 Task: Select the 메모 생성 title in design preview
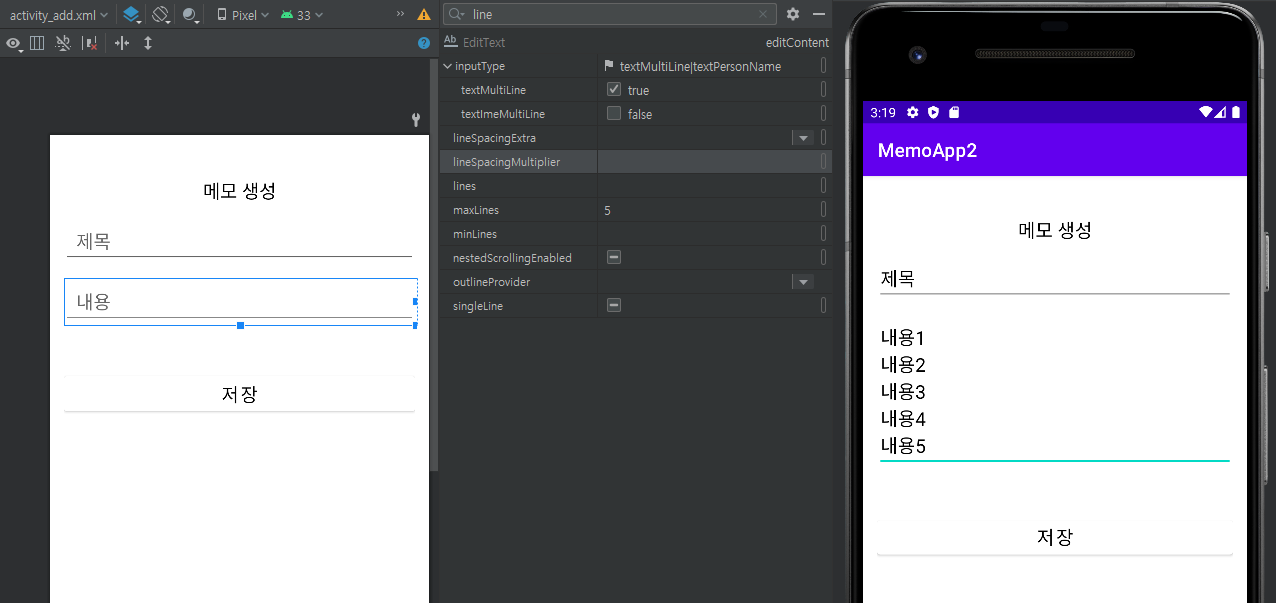pos(239,191)
